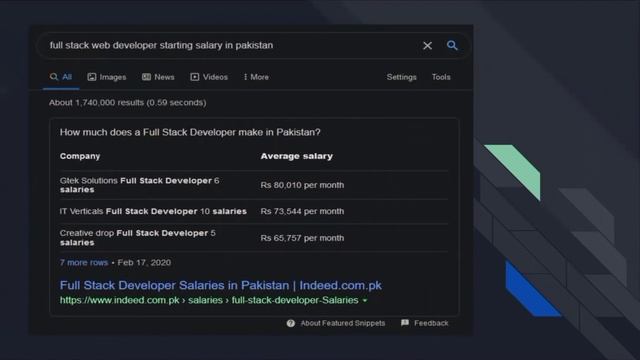Click the 'Company' column header
Viewport: 640px width, 360px height.
click(80, 156)
